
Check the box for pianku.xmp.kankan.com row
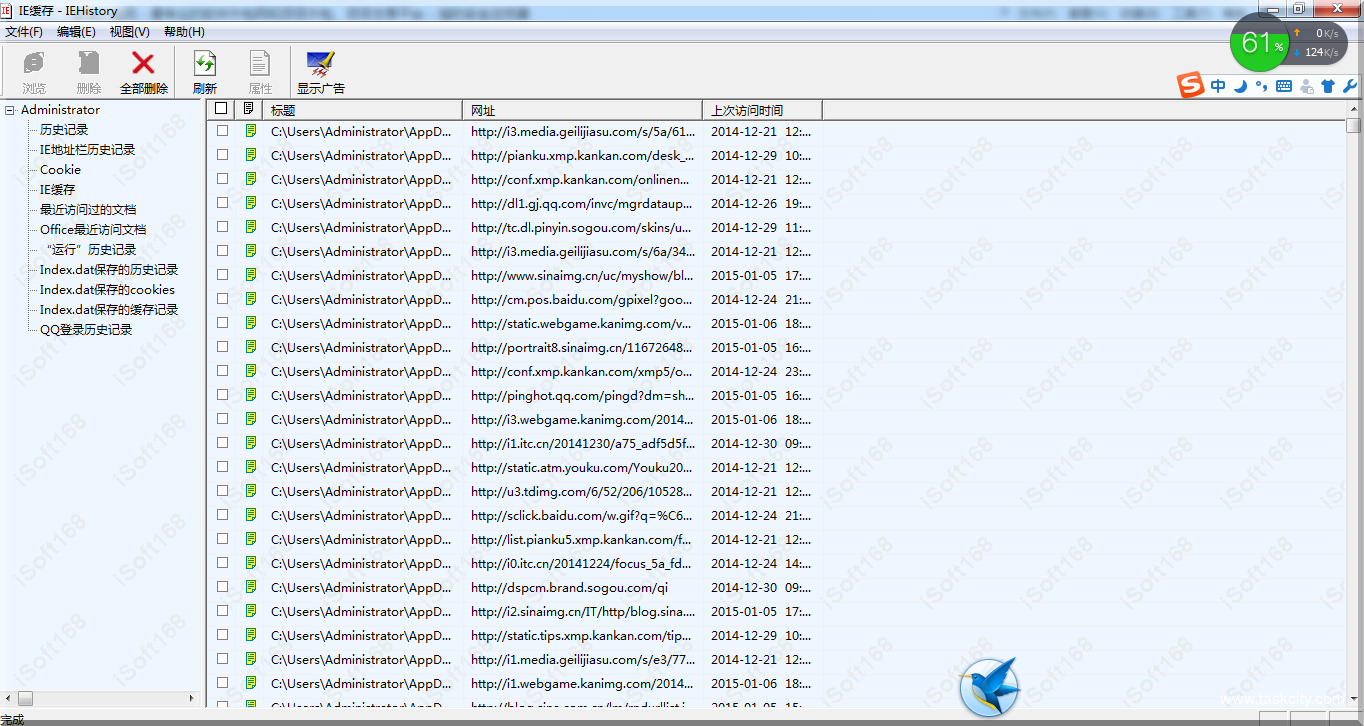(222, 156)
